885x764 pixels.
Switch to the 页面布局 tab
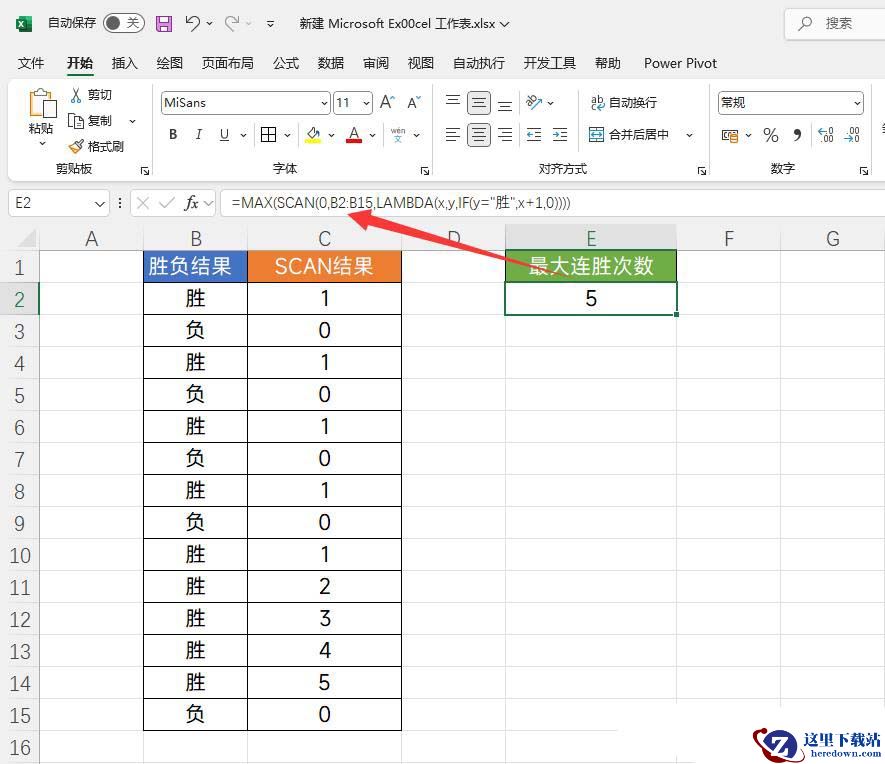(227, 63)
